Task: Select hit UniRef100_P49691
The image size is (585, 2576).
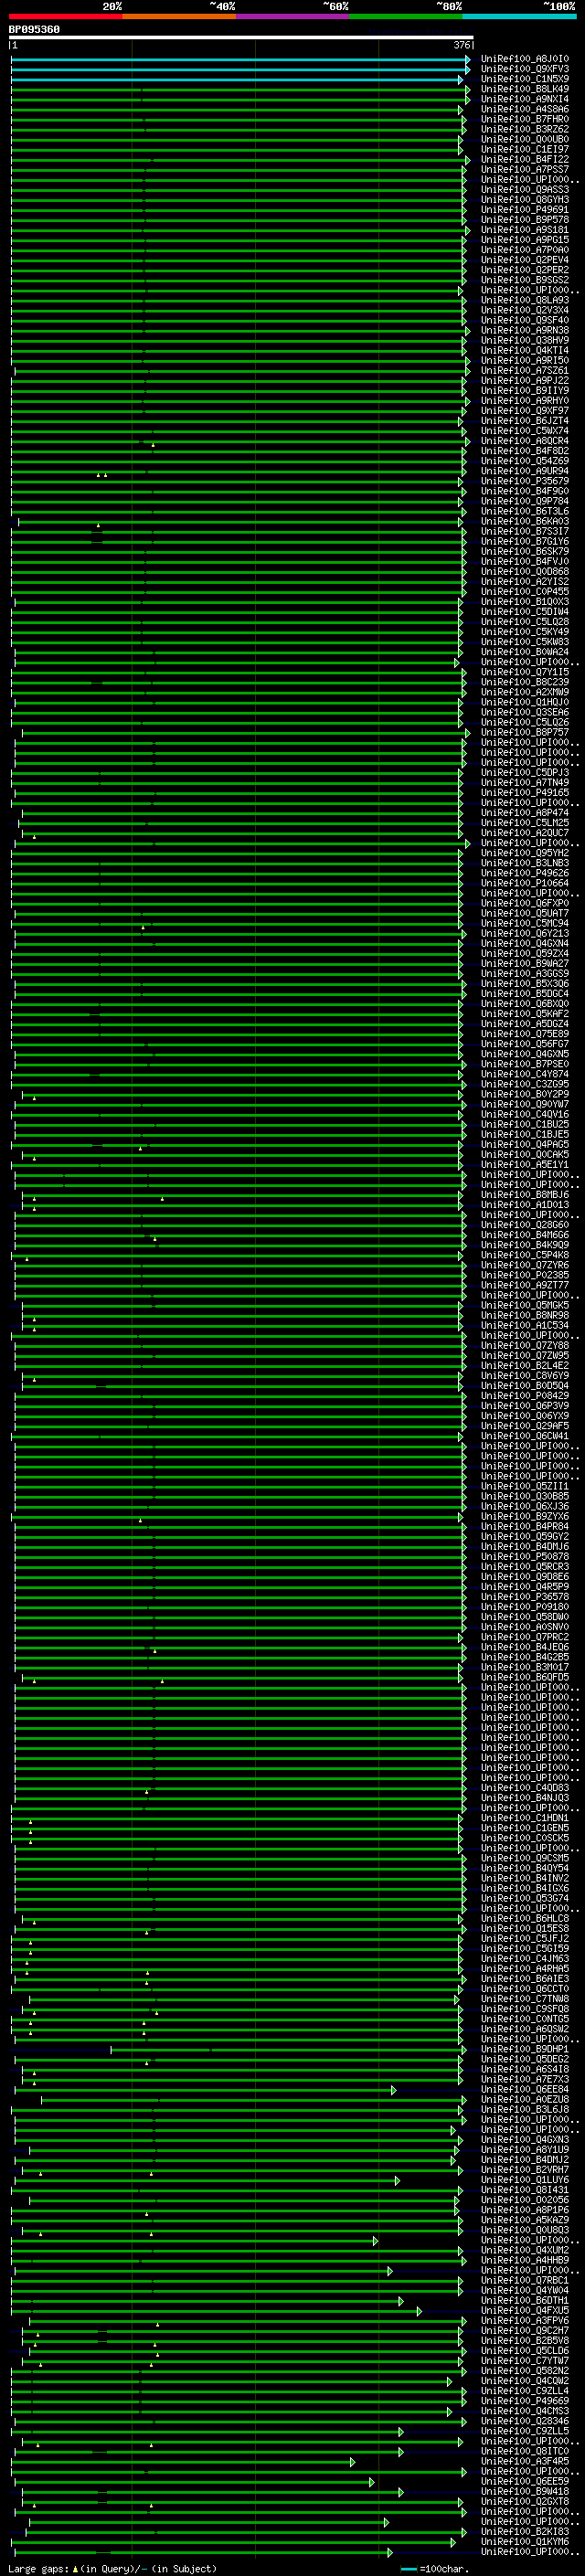Action: (524, 210)
